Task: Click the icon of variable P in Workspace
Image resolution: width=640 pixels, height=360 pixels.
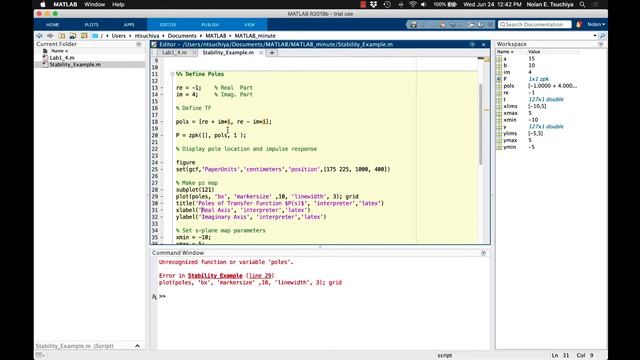Action: tap(499, 79)
